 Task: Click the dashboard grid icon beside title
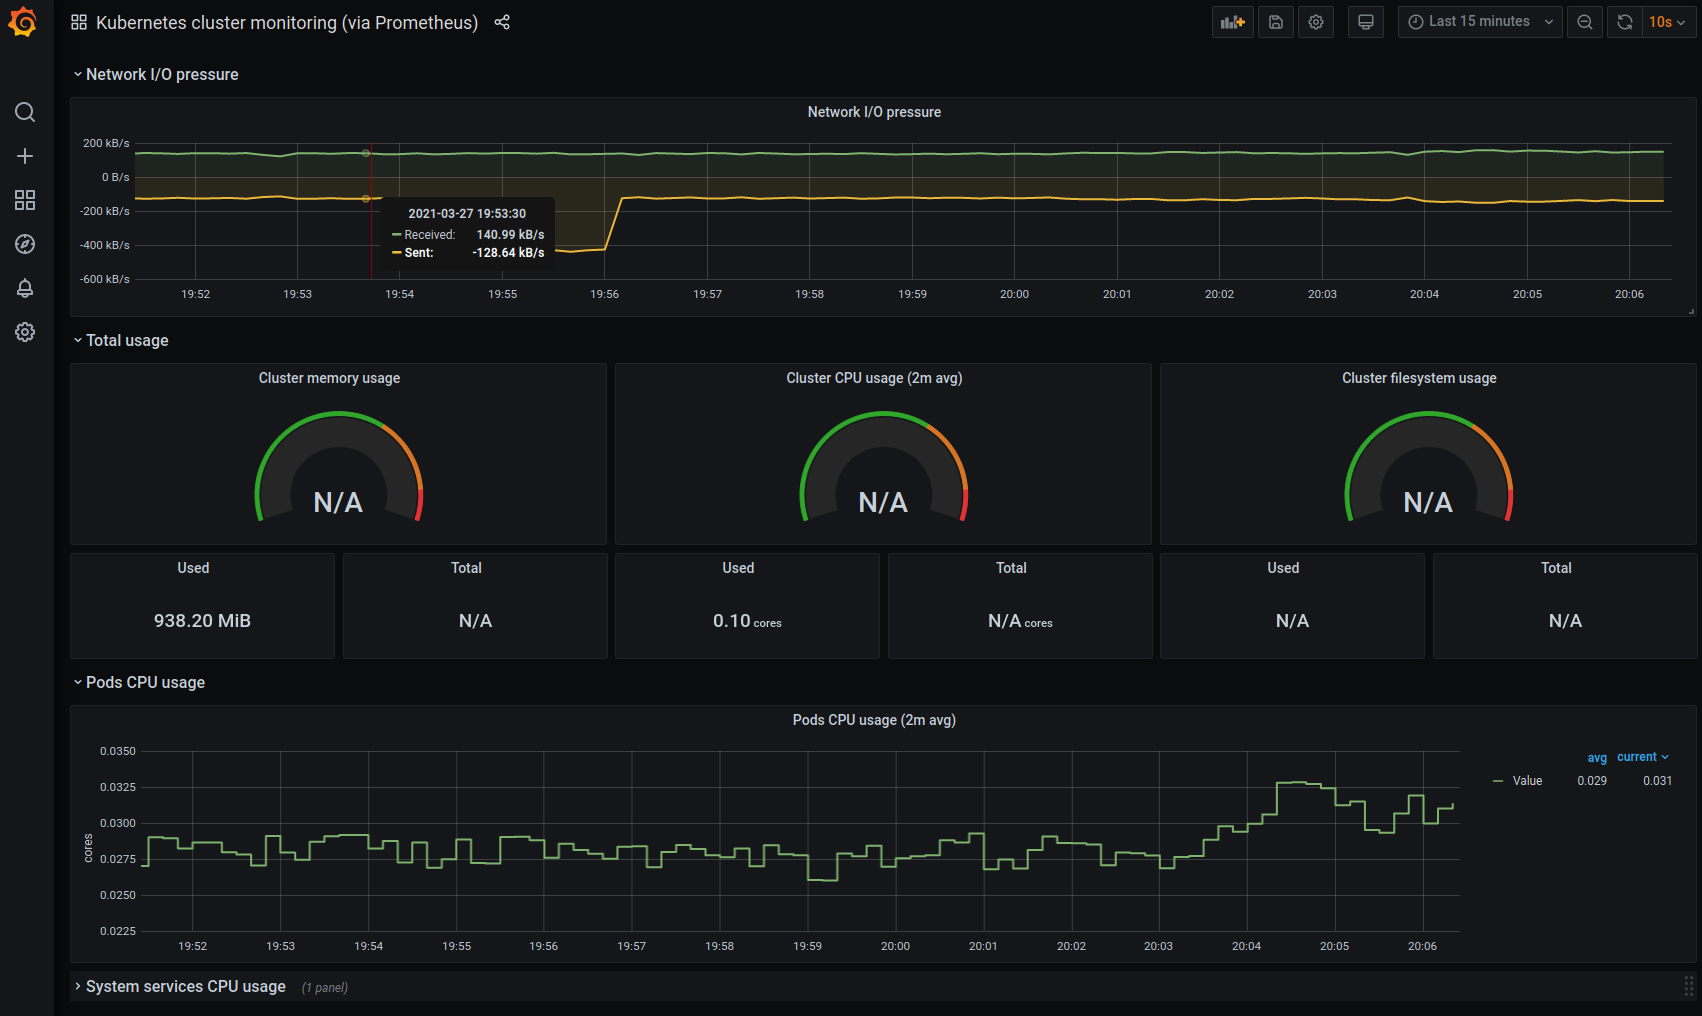click(79, 22)
